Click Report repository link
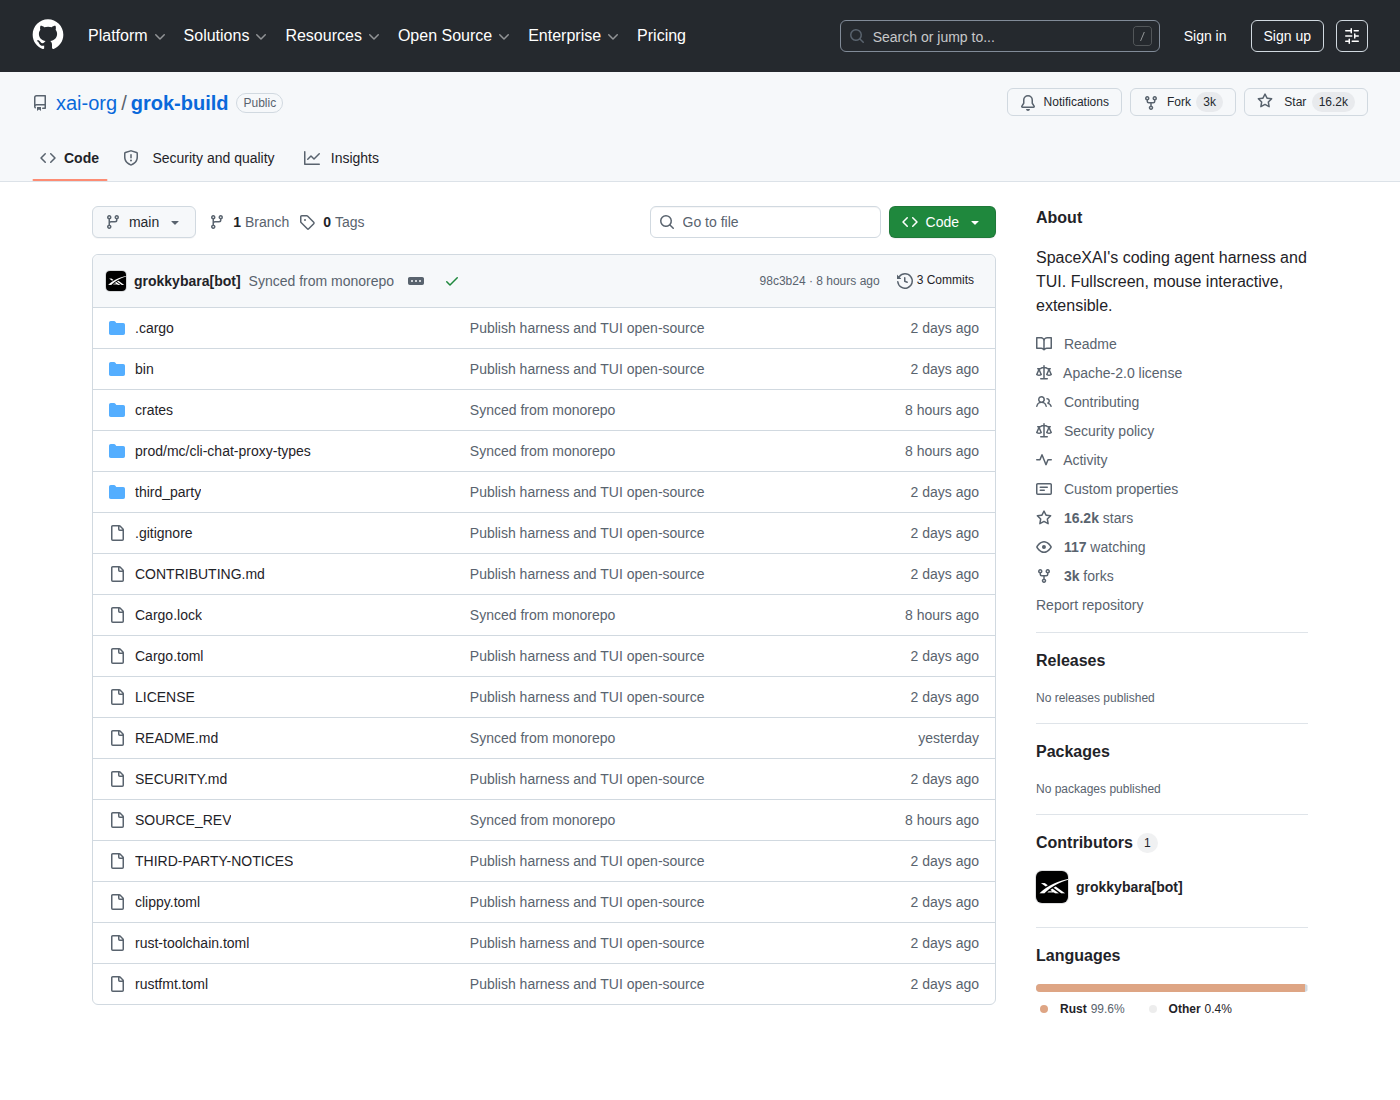Viewport: 1400px width, 1100px height. [x=1089, y=605]
